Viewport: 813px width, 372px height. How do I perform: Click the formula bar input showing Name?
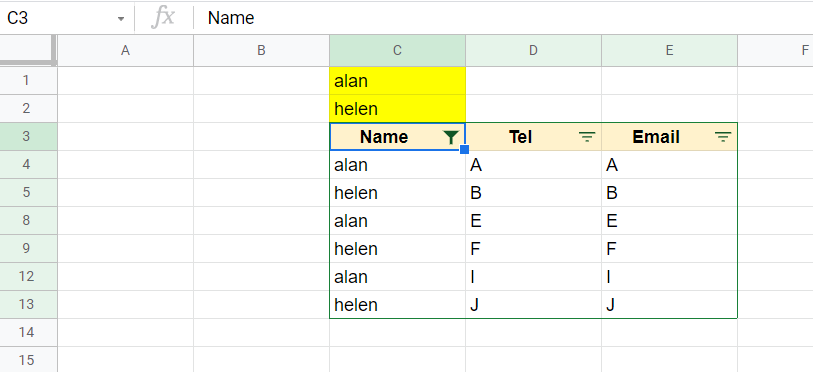(503, 18)
